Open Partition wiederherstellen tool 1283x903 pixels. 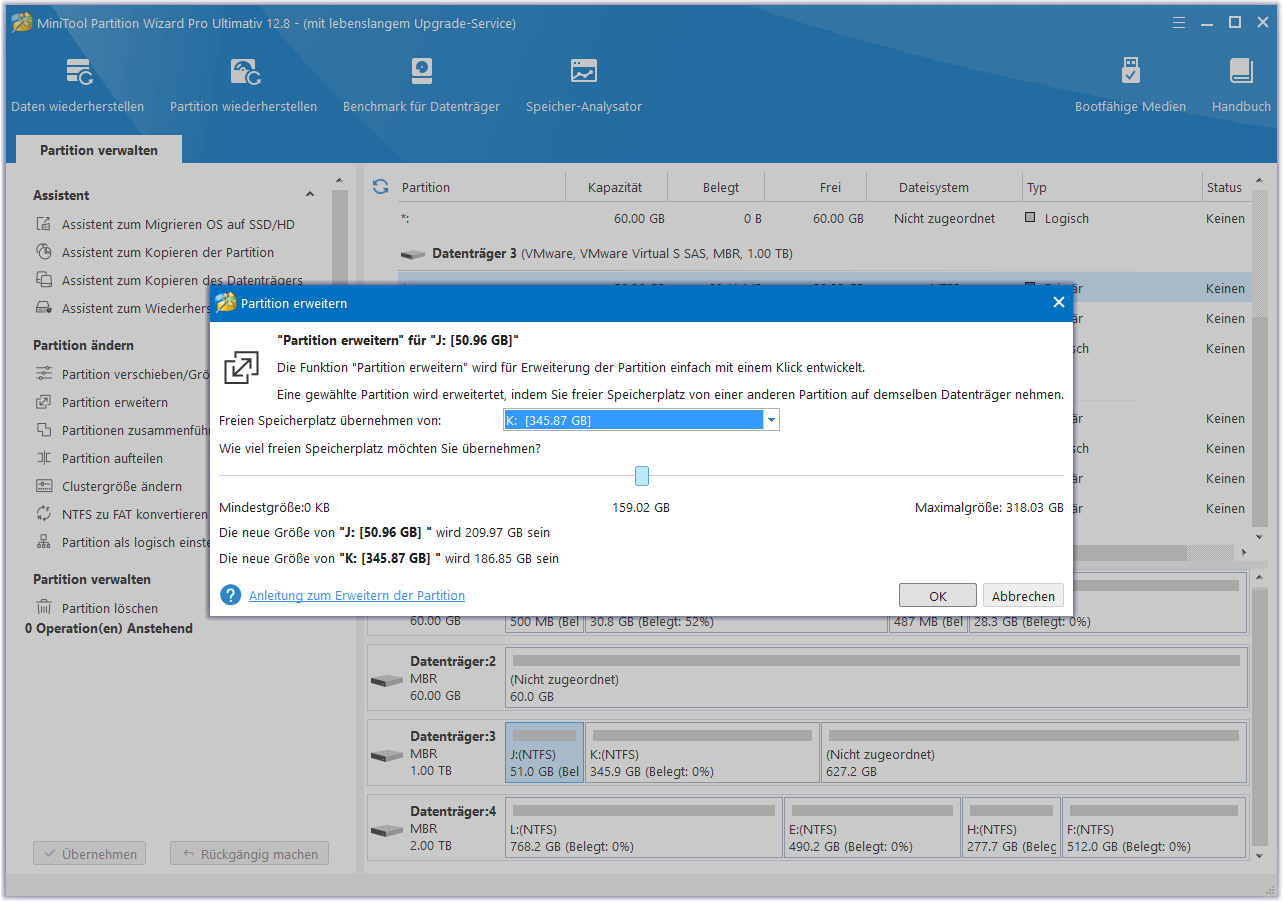point(244,85)
